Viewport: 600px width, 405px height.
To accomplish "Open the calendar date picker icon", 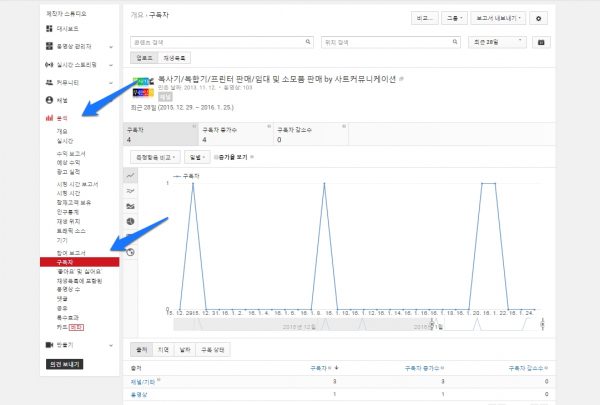I will pos(541,42).
